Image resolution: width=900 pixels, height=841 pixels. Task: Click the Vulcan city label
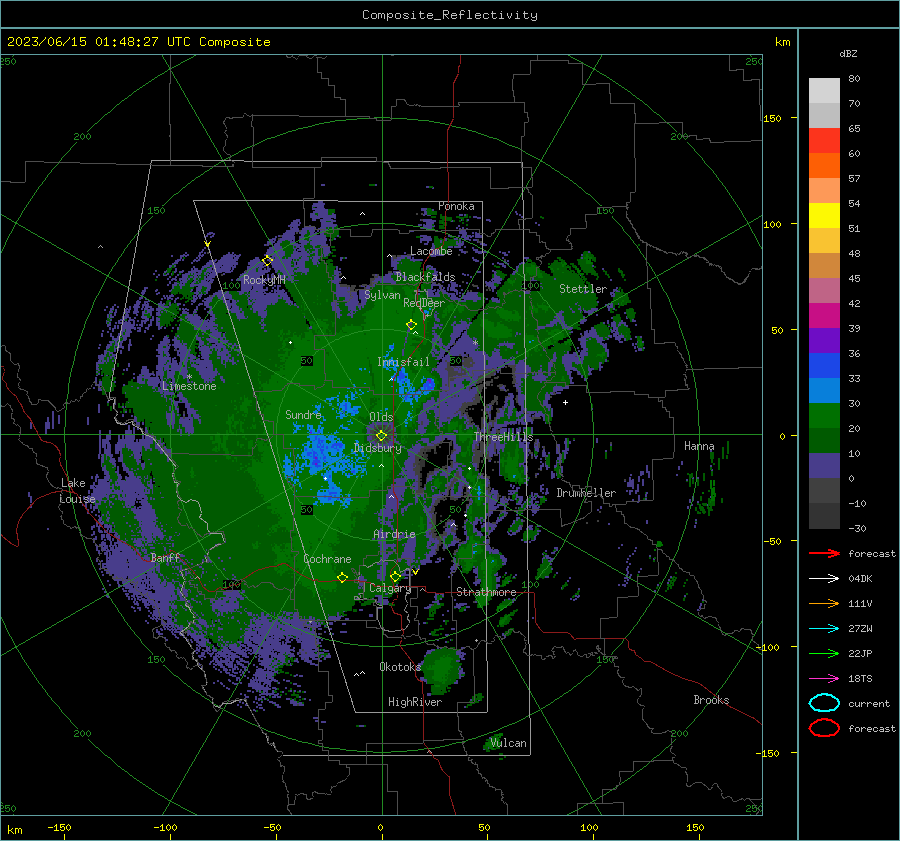tap(508, 743)
